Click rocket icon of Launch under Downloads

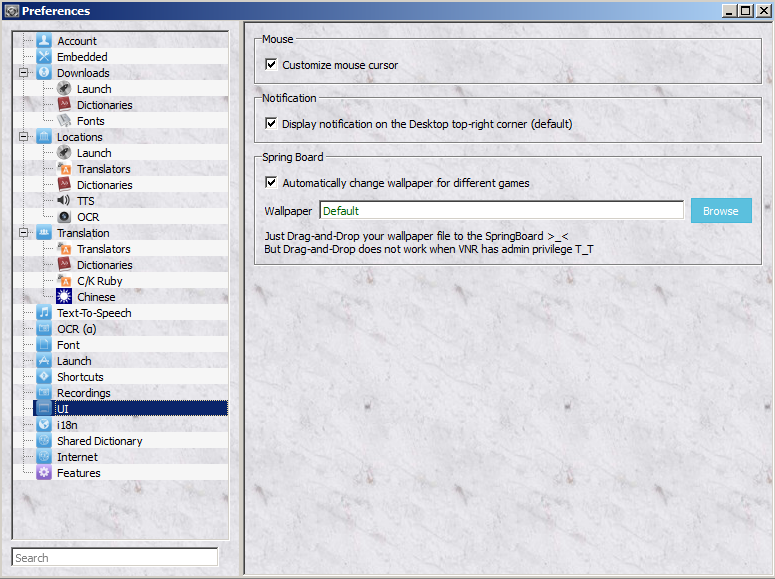(x=64, y=89)
